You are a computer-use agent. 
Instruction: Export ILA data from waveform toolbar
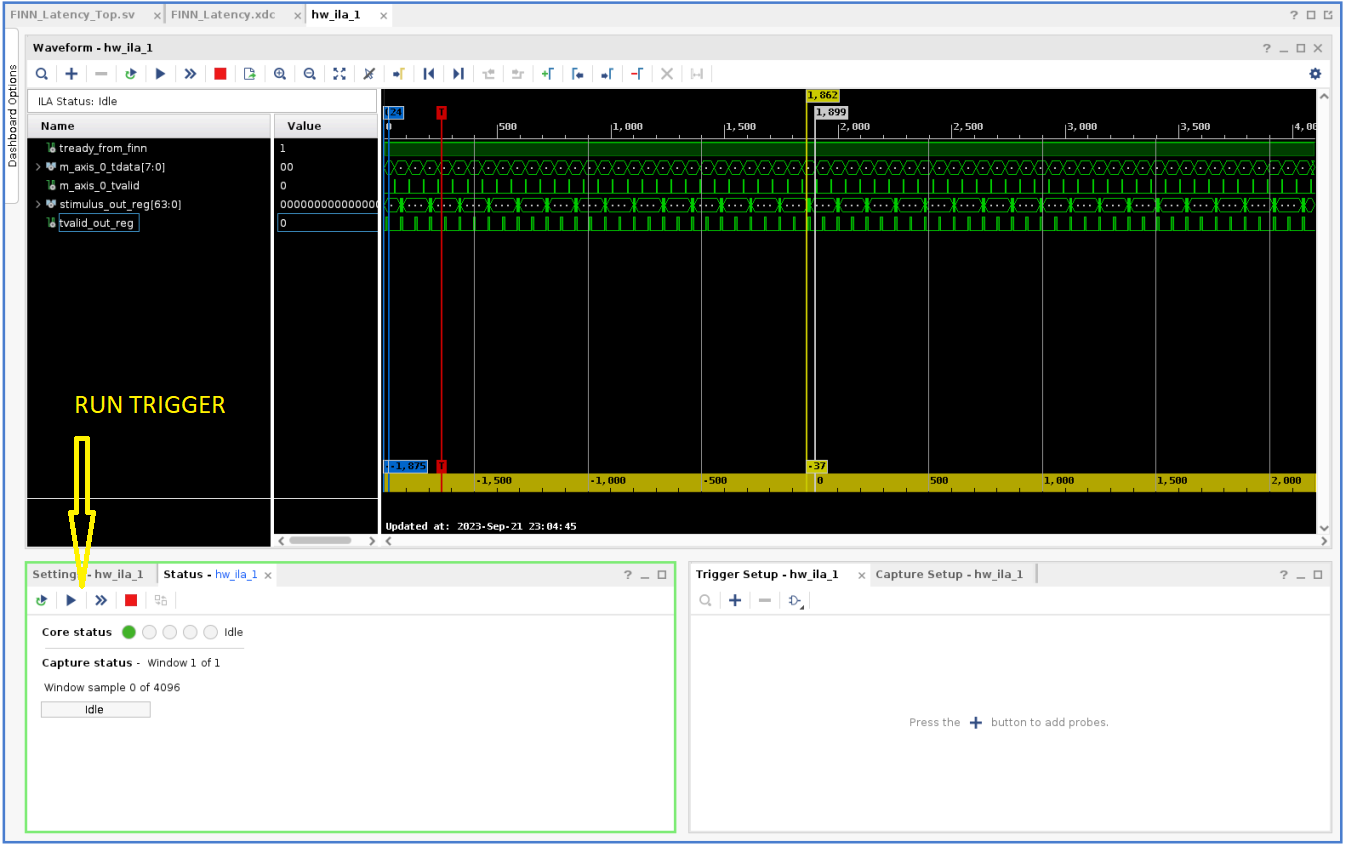click(x=250, y=74)
